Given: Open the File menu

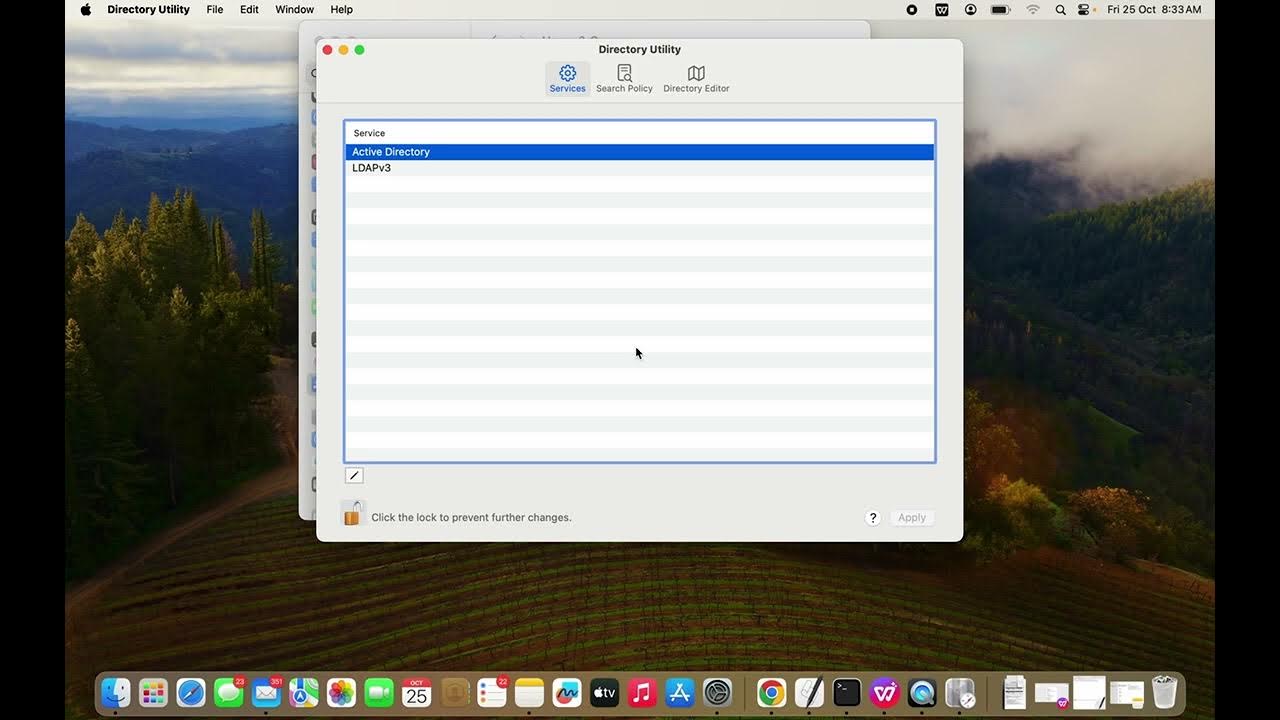Looking at the screenshot, I should click(215, 9).
